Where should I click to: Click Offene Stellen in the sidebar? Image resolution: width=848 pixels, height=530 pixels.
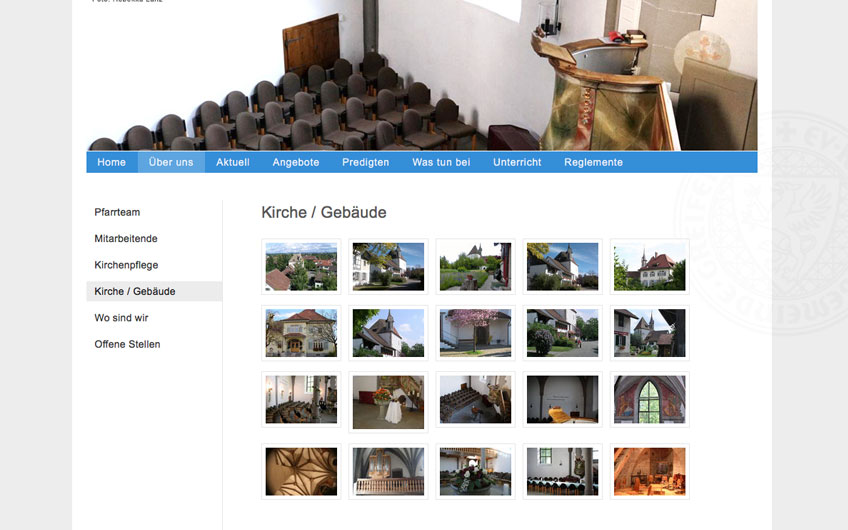[x=127, y=344]
